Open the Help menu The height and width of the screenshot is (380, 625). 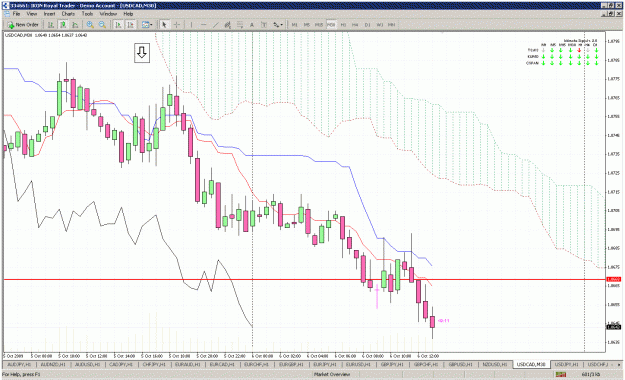[x=128, y=14]
